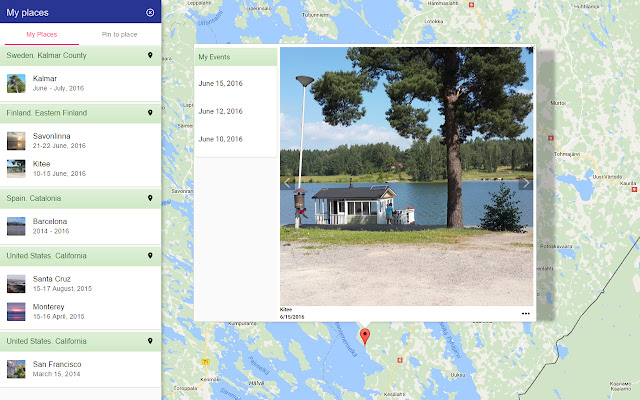Switch to the My Places tab
Viewport: 640px width, 400px height.
click(x=42, y=35)
